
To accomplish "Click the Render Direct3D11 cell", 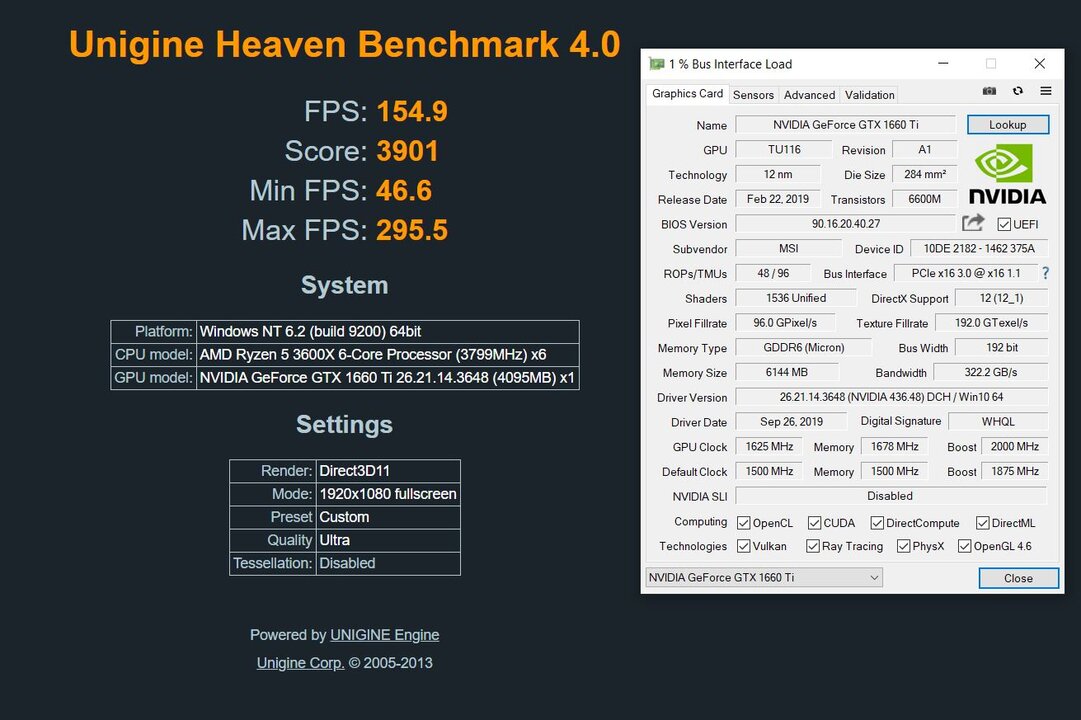I will 388,471.
